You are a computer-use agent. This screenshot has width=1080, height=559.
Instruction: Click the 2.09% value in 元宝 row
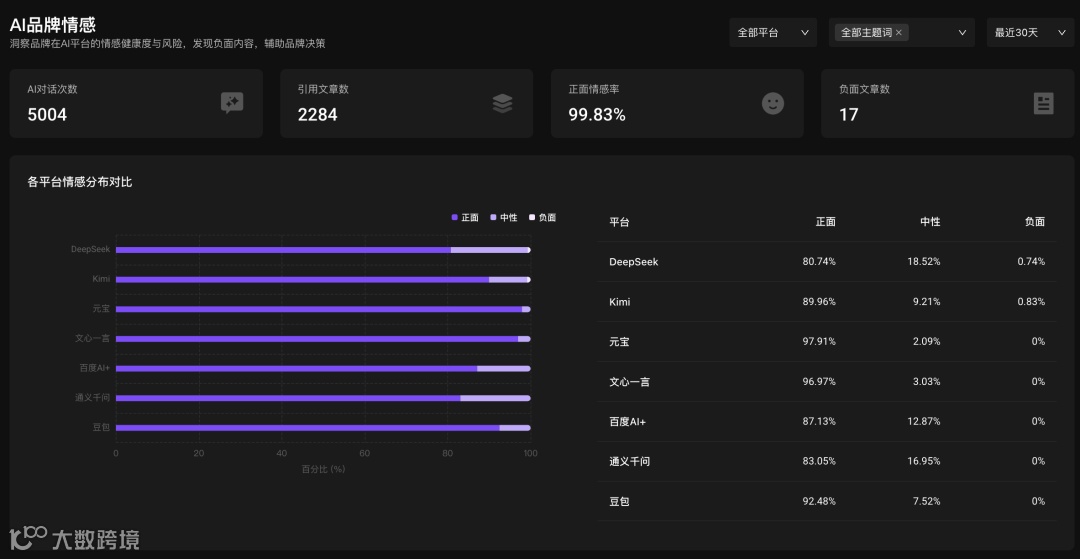click(926, 341)
